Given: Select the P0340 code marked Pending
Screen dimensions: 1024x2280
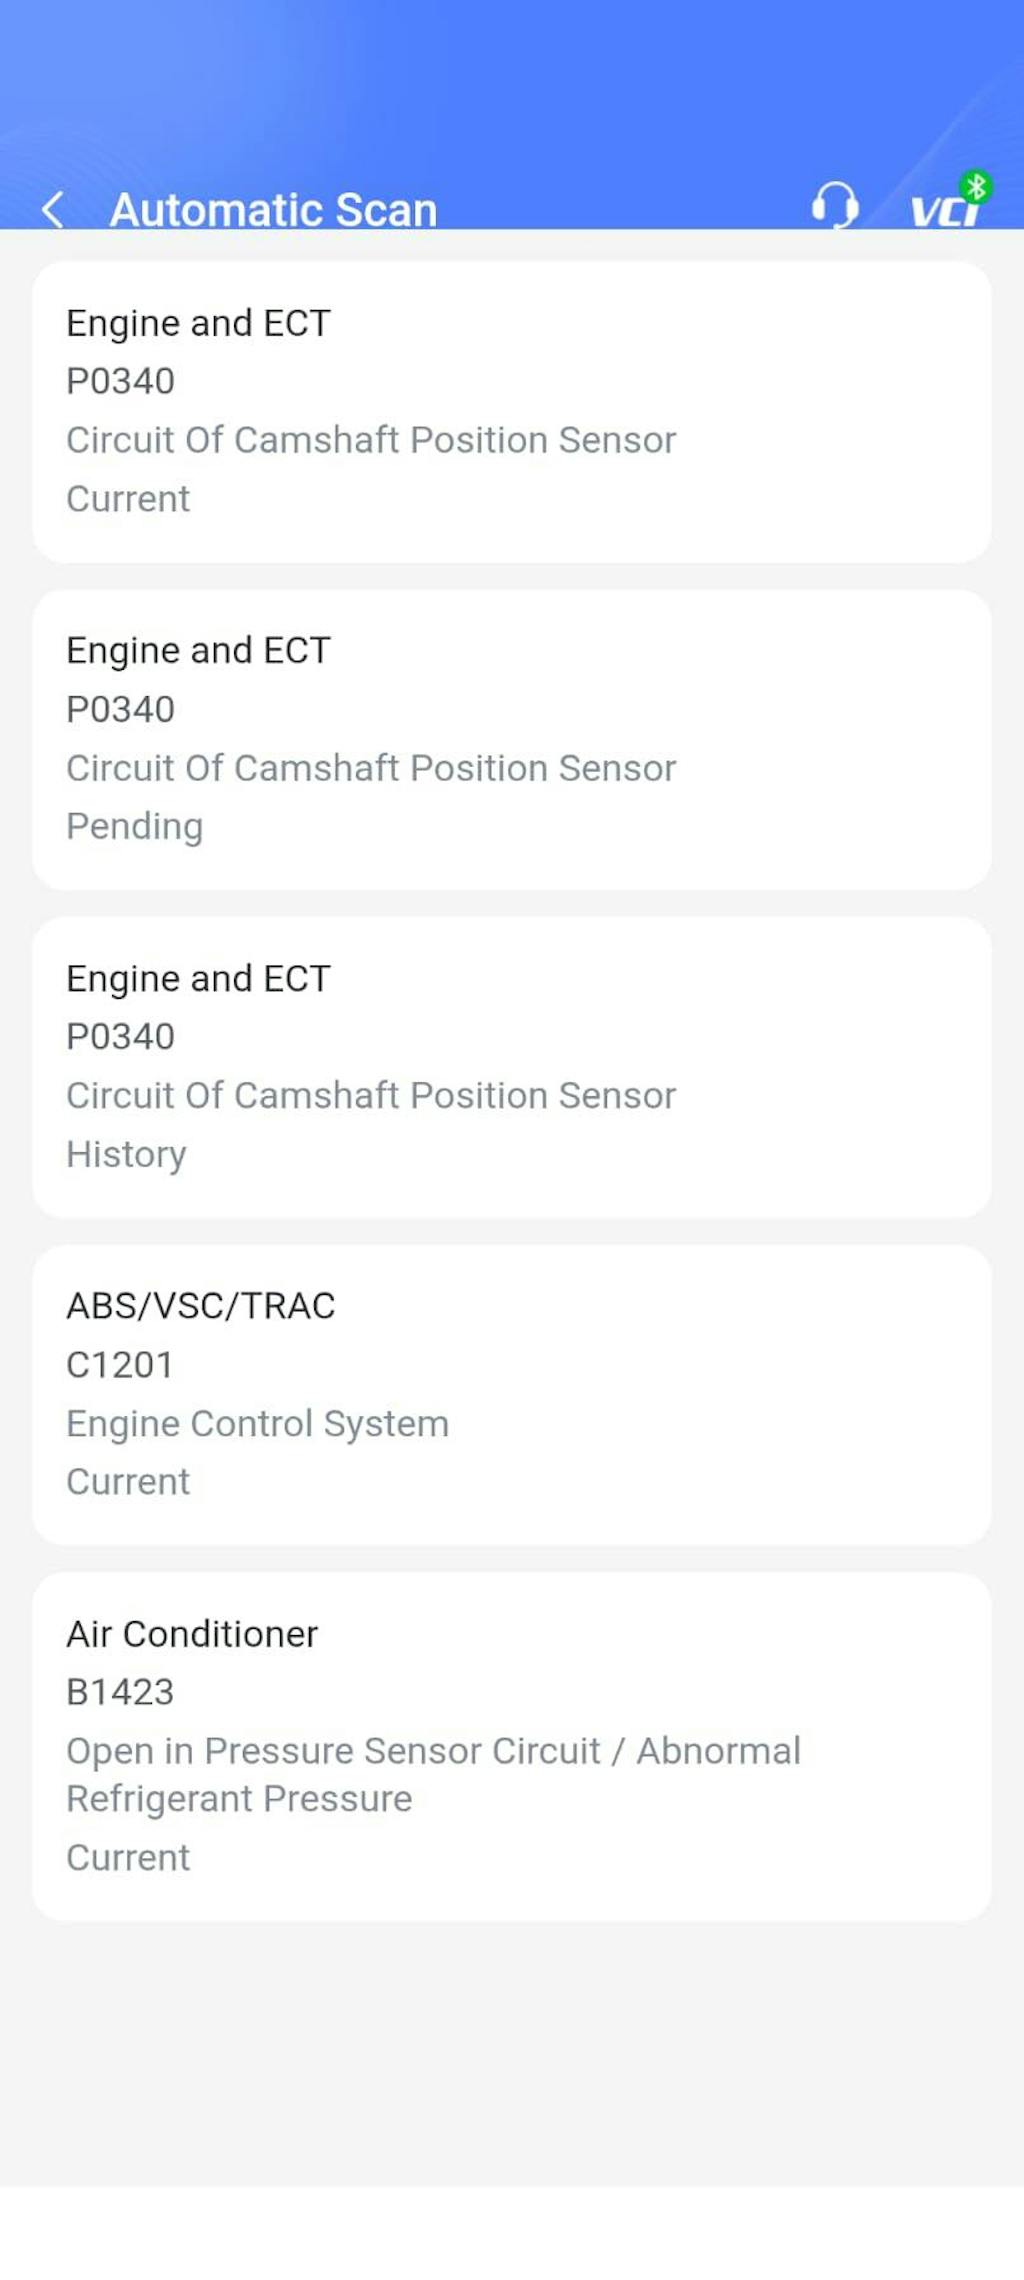Looking at the screenshot, I should tap(120, 709).
